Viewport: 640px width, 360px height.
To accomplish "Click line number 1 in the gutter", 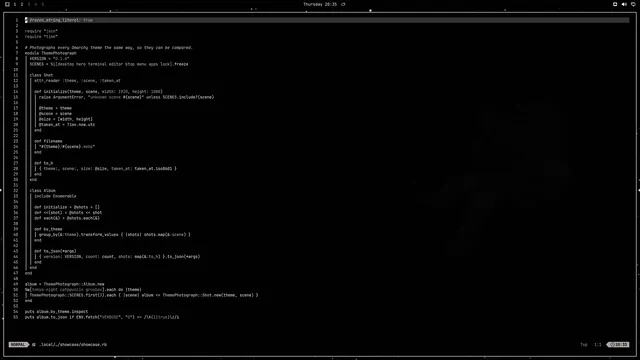I will (17, 20).
